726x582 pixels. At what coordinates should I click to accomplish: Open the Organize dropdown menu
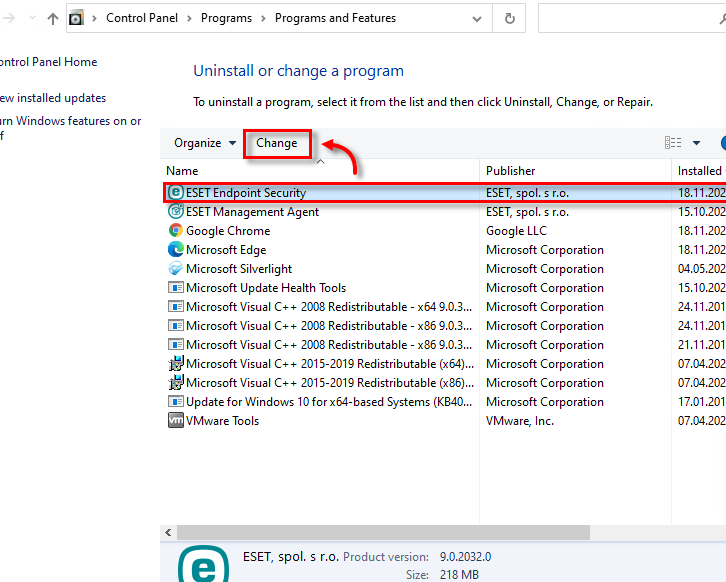click(205, 143)
